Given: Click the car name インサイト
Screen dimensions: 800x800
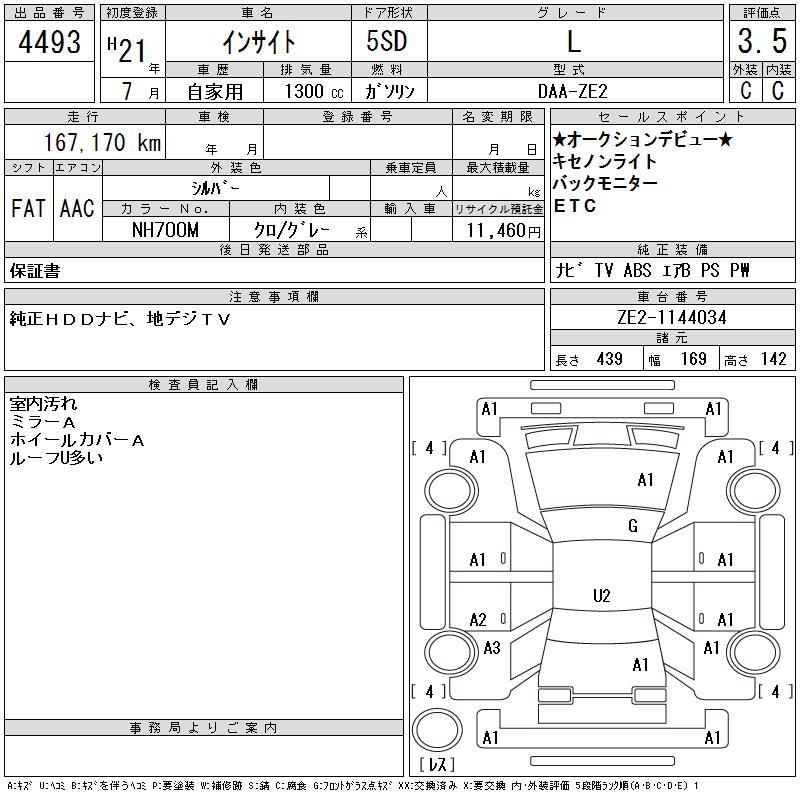Looking at the screenshot, I should coord(258,42).
